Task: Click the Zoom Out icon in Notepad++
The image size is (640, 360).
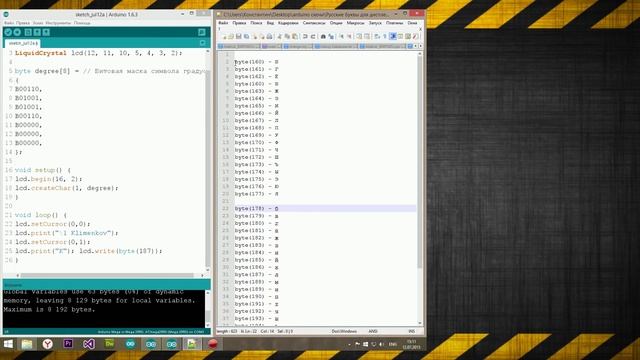Action: tap(349, 36)
